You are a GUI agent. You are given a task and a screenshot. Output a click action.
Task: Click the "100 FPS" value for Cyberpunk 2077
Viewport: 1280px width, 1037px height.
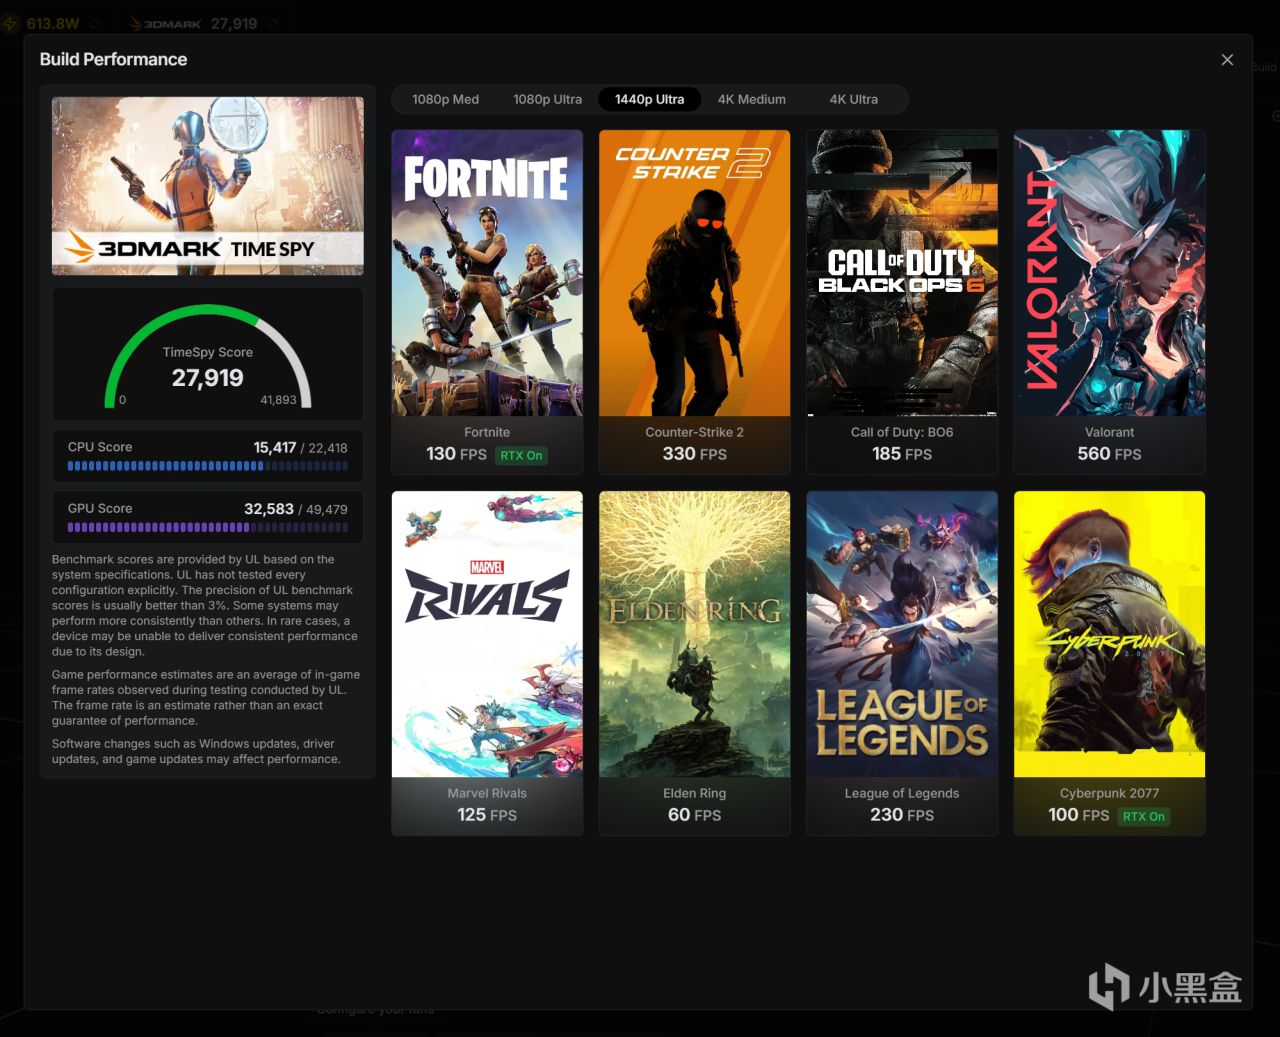click(x=1079, y=815)
